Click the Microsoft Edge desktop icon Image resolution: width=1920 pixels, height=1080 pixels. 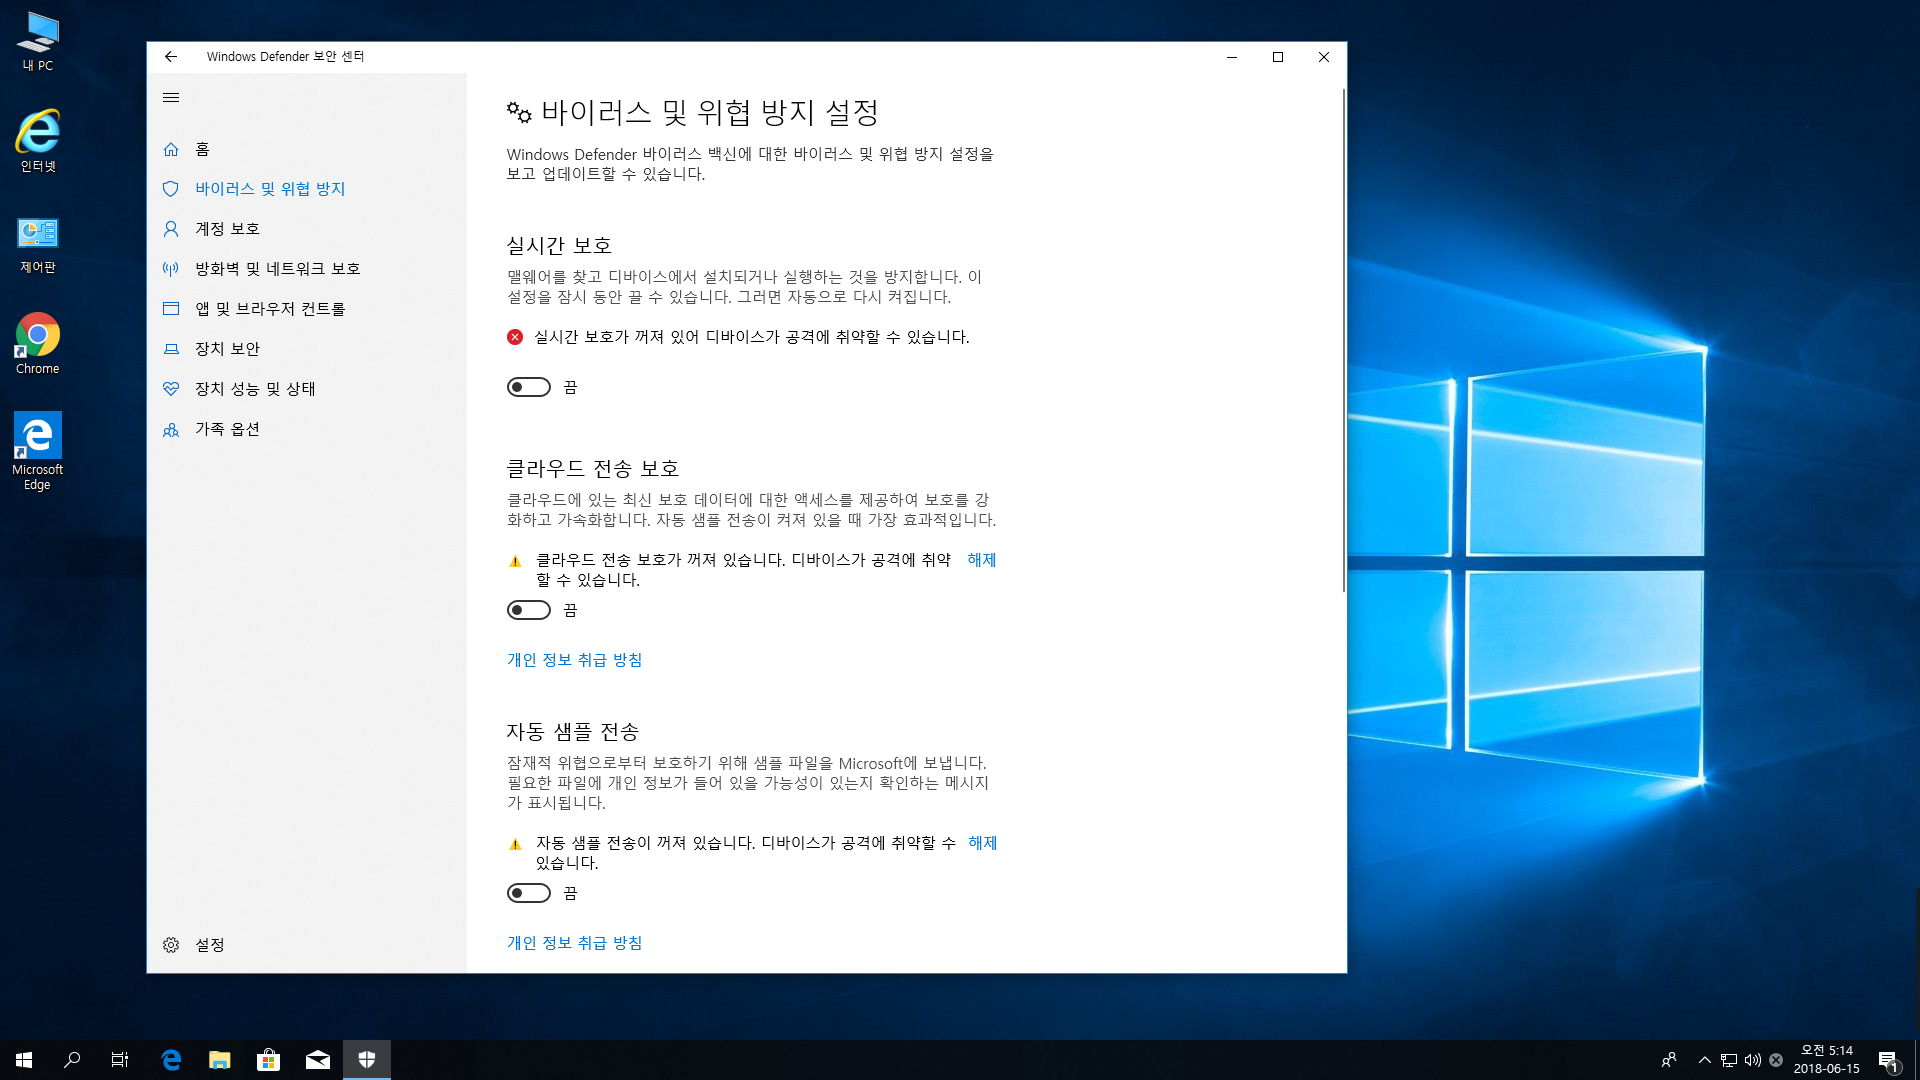38,450
